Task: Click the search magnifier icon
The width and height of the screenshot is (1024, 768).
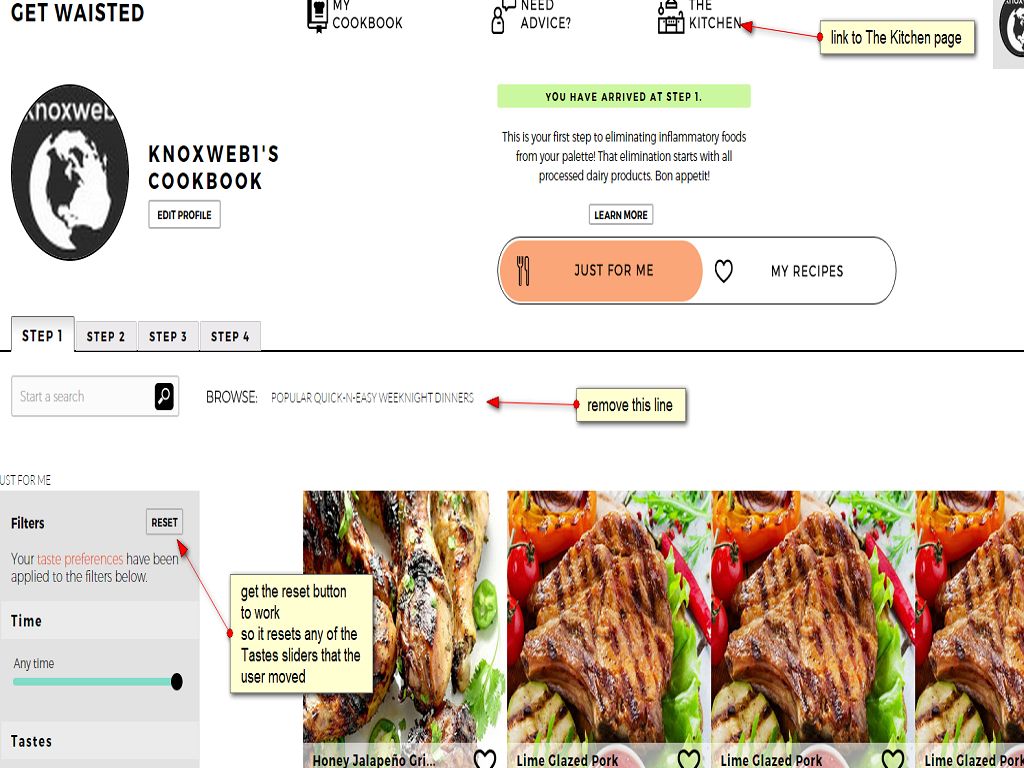Action: [x=164, y=396]
